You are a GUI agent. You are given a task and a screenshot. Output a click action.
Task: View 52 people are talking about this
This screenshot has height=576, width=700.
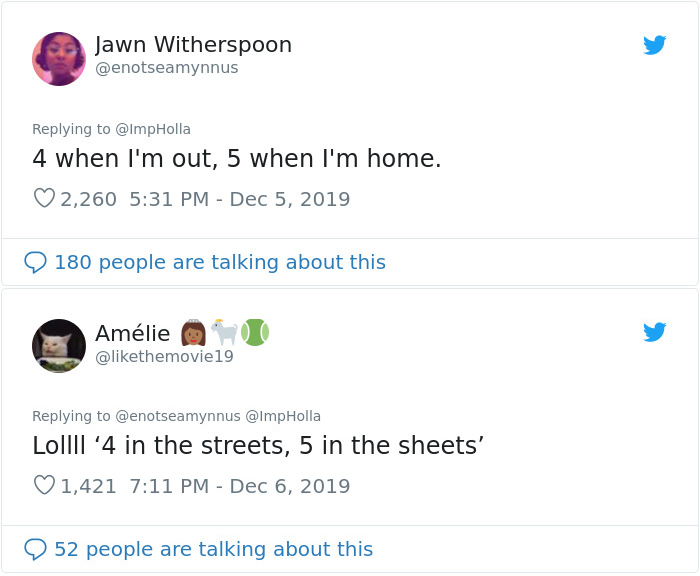(x=213, y=549)
